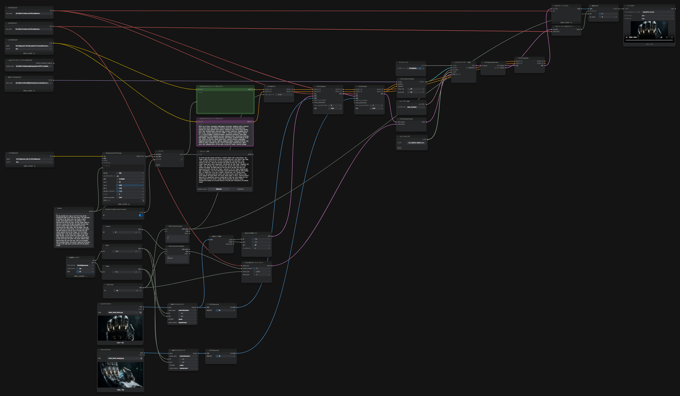Image resolution: width=680 pixels, height=396 pixels.
Task: Select the open-palm robotic hand image thumbnail
Action: click(x=120, y=375)
